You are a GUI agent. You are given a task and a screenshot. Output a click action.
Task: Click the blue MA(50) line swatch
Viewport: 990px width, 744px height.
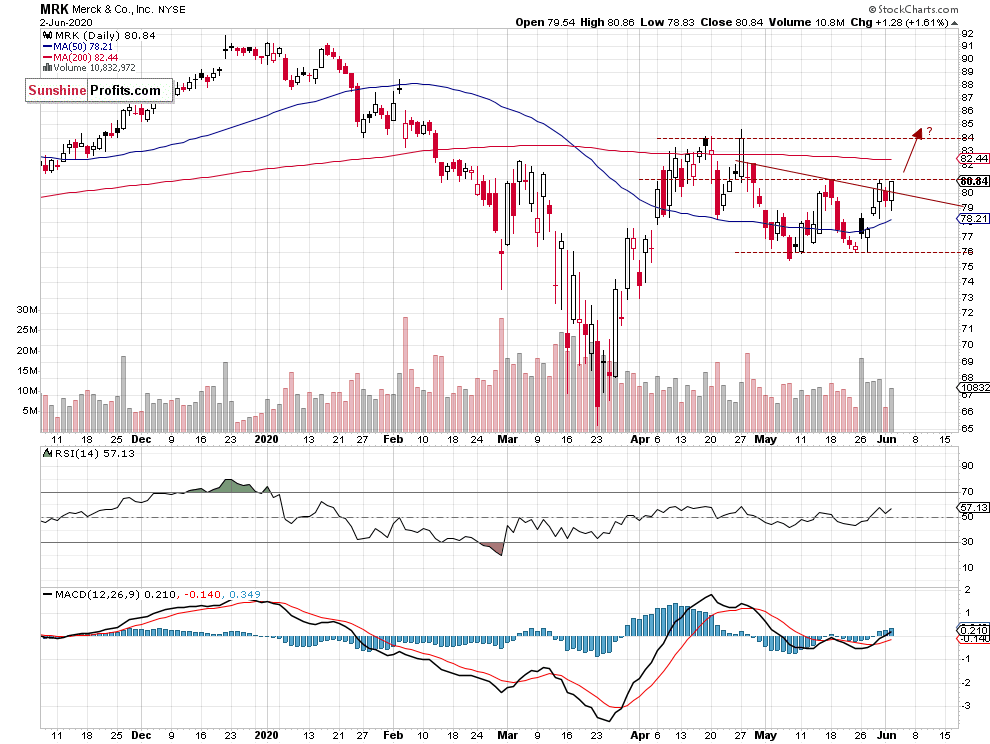coord(47,47)
